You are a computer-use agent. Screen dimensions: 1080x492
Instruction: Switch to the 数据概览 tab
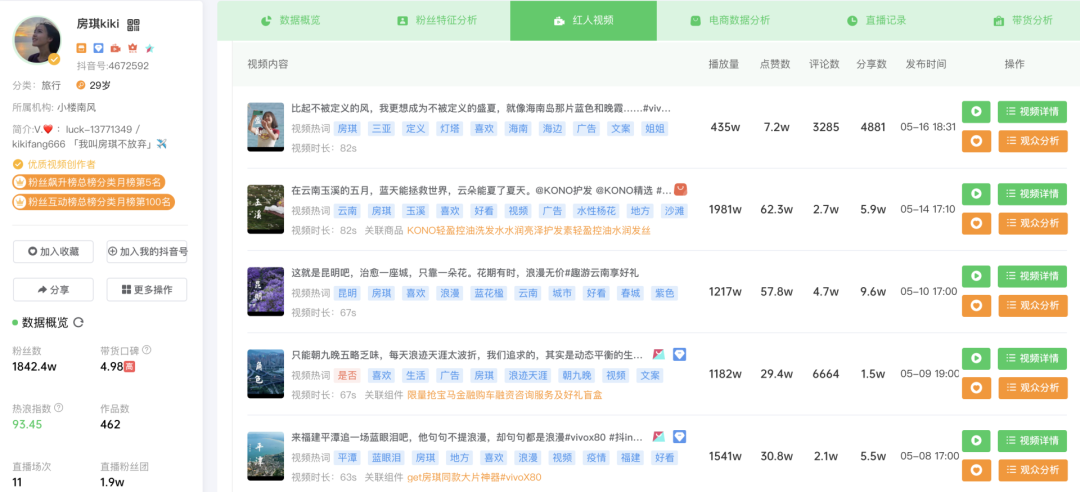coord(291,21)
